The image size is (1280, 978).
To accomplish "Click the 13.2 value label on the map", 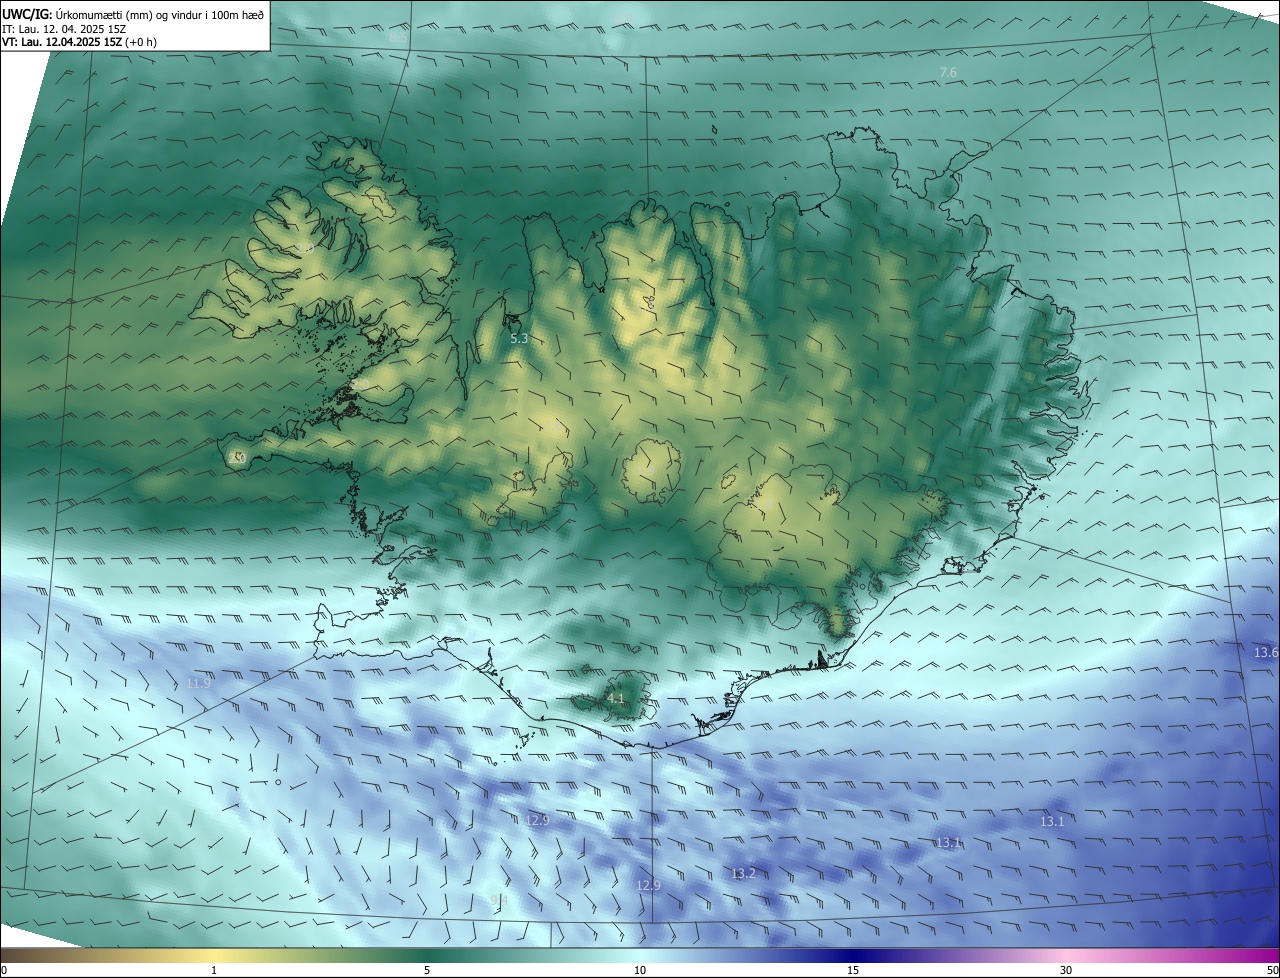I will click(743, 874).
